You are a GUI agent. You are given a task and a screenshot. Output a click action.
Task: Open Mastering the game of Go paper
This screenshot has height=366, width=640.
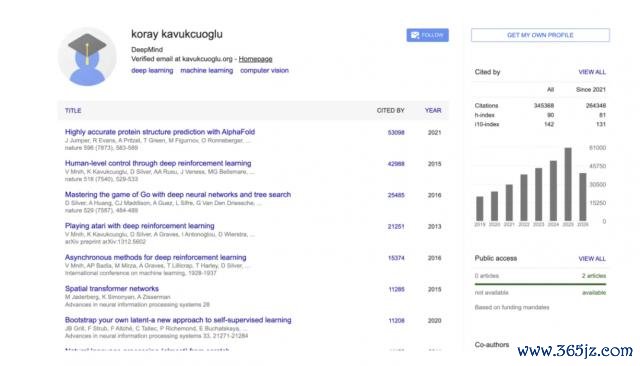pyautogui.click(x=178, y=195)
